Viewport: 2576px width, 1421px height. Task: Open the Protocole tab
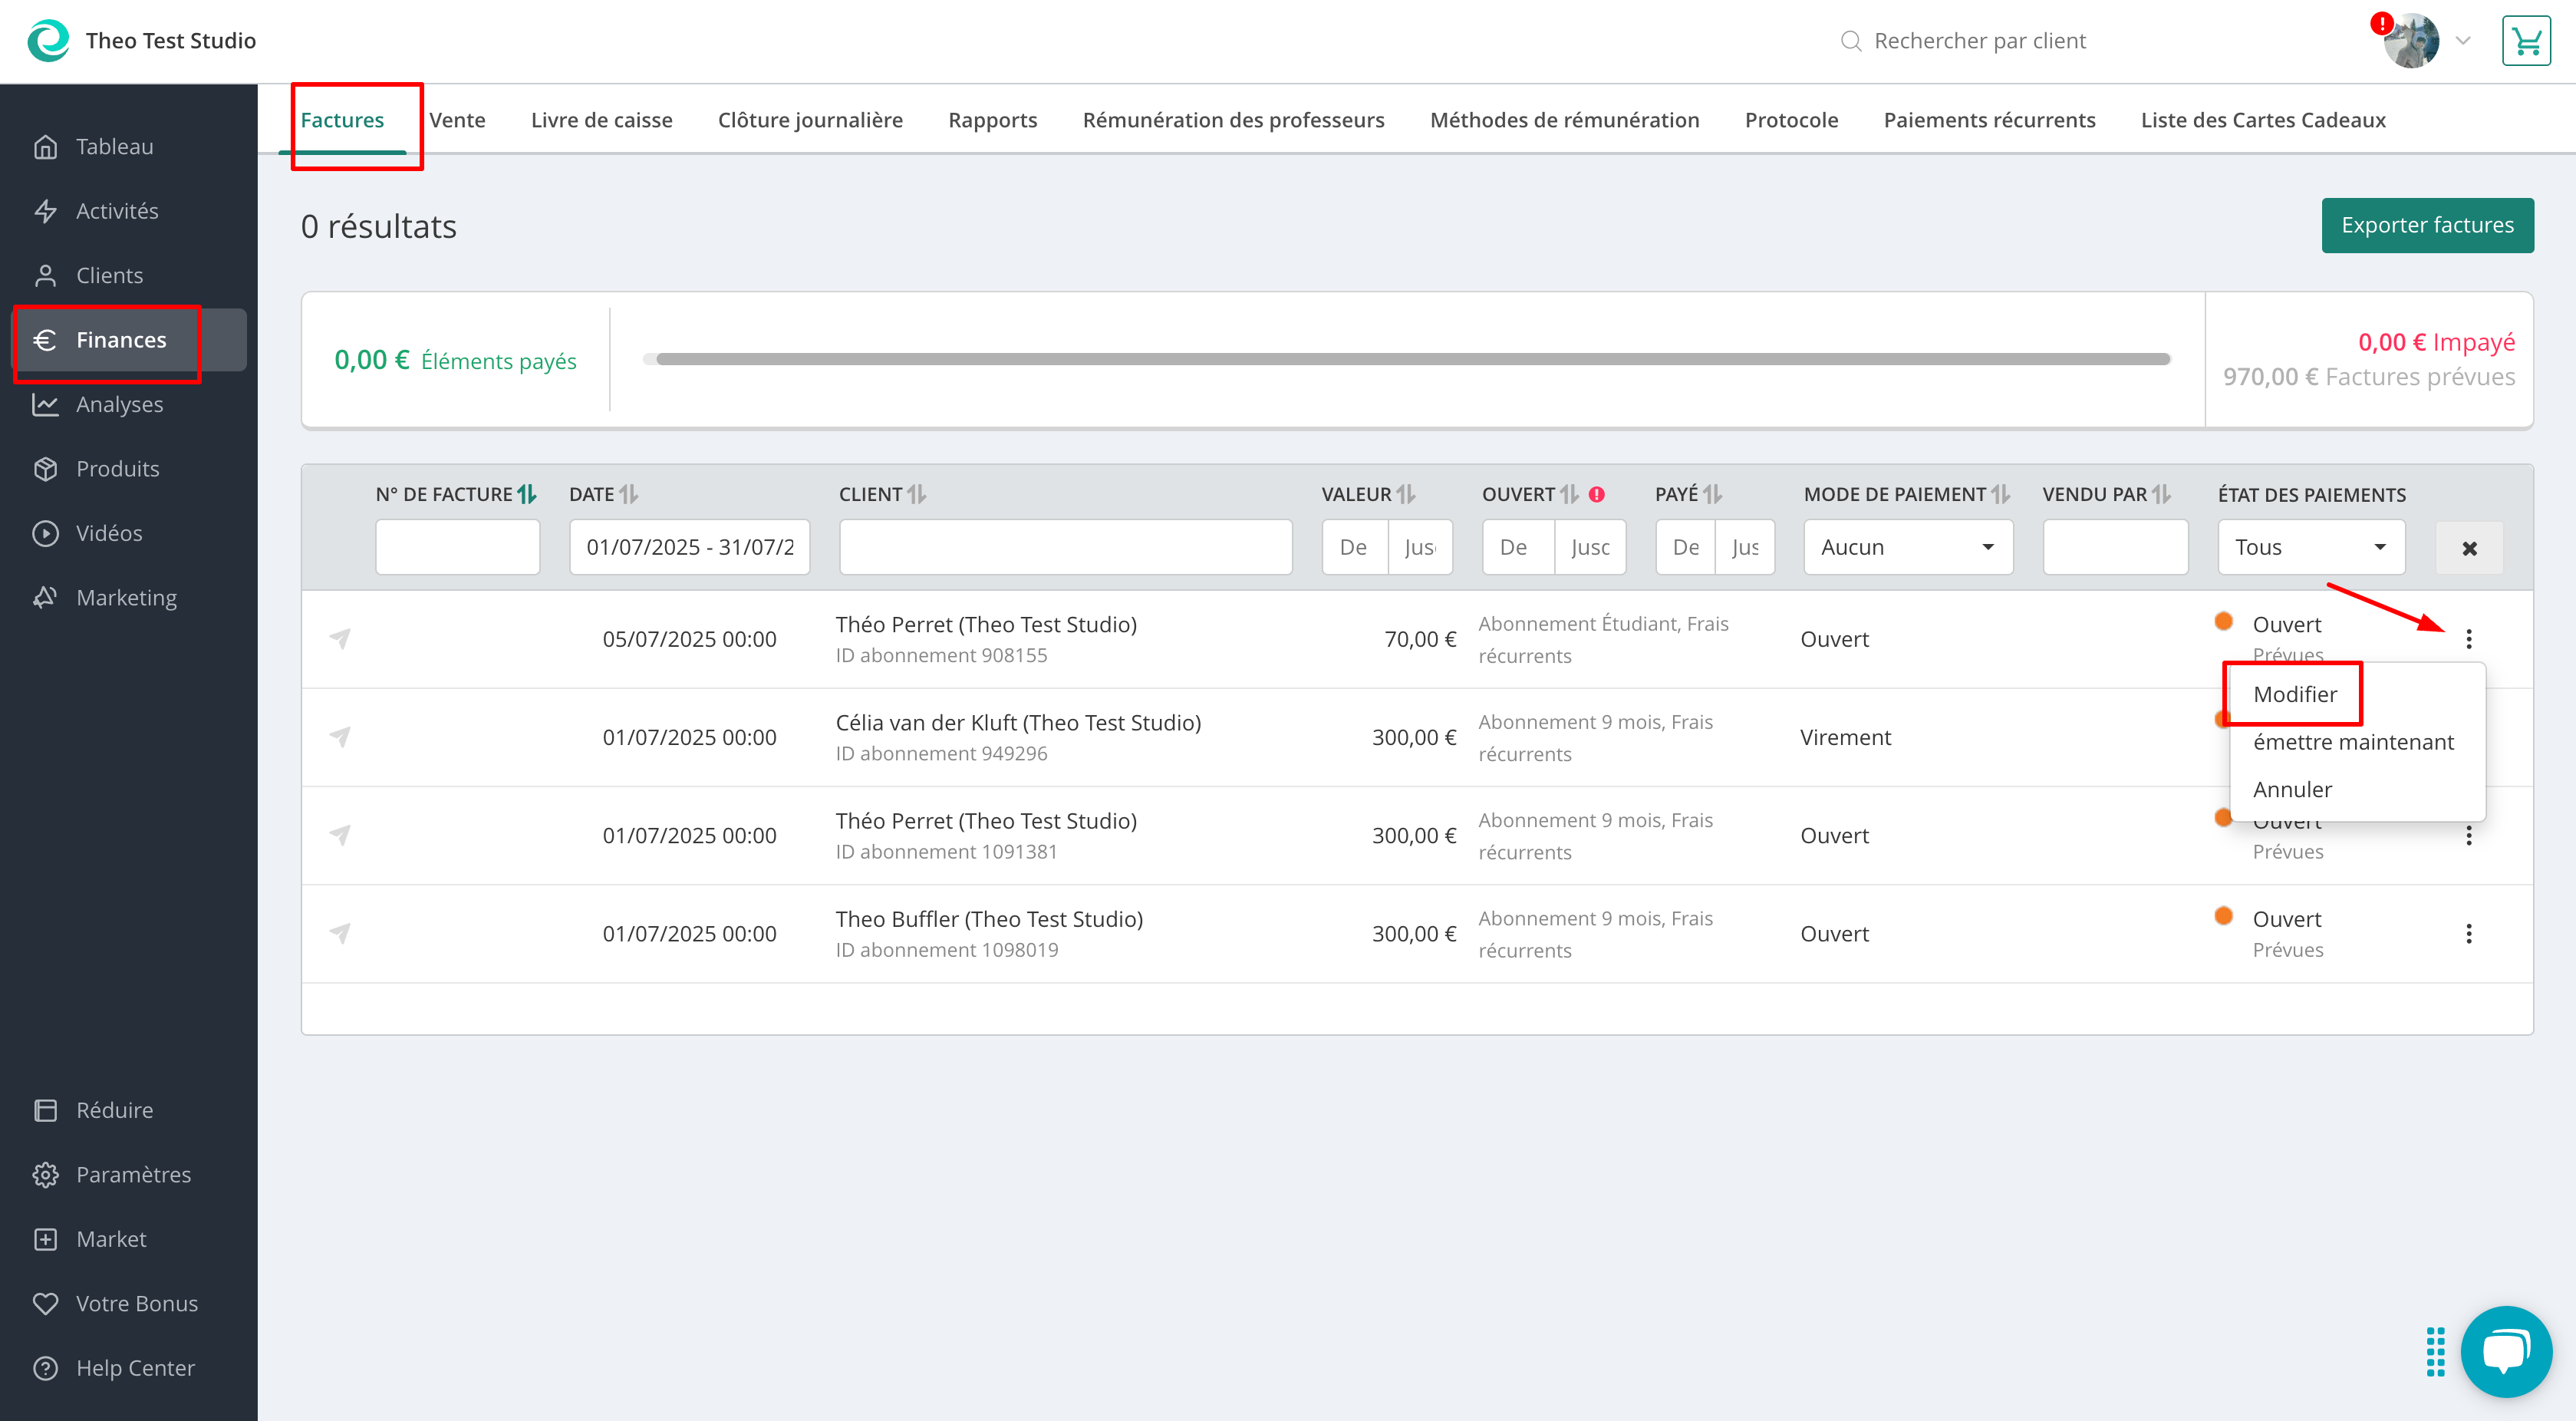pos(1791,120)
